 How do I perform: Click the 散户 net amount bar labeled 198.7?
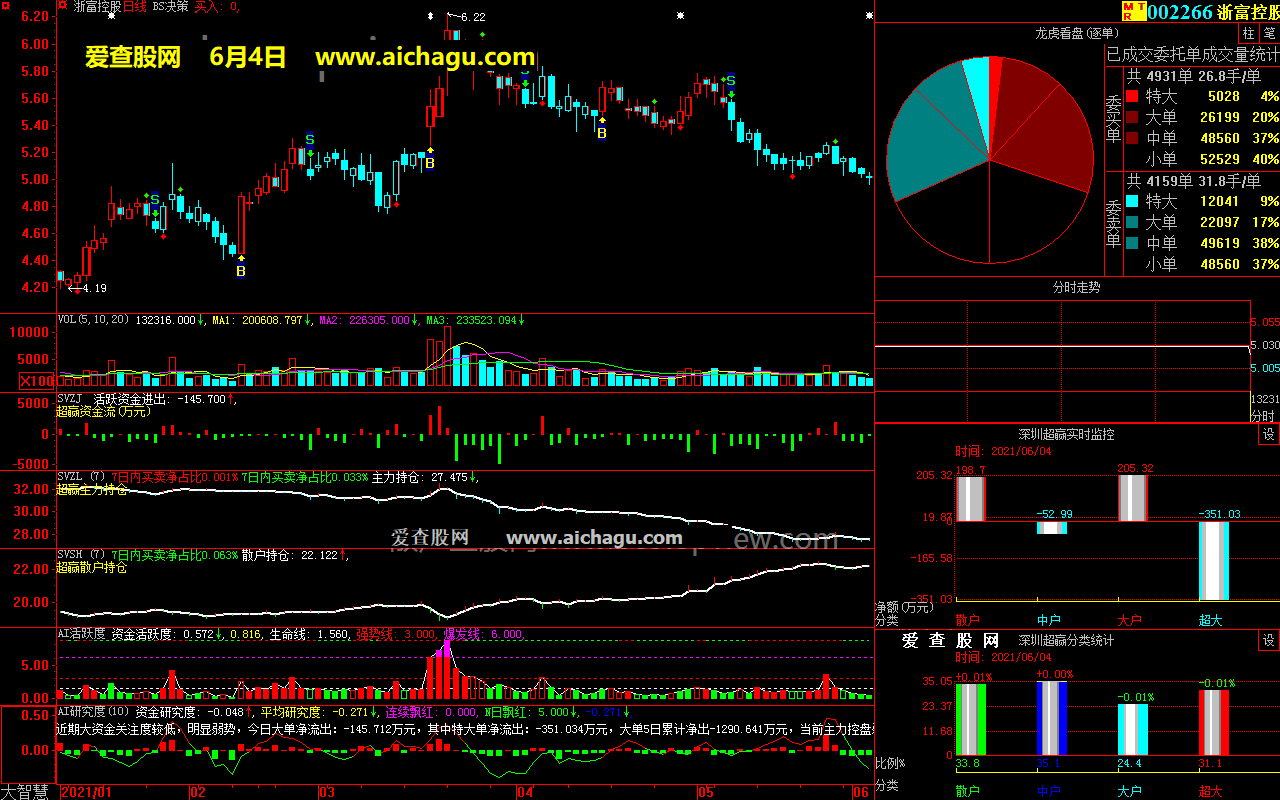970,499
